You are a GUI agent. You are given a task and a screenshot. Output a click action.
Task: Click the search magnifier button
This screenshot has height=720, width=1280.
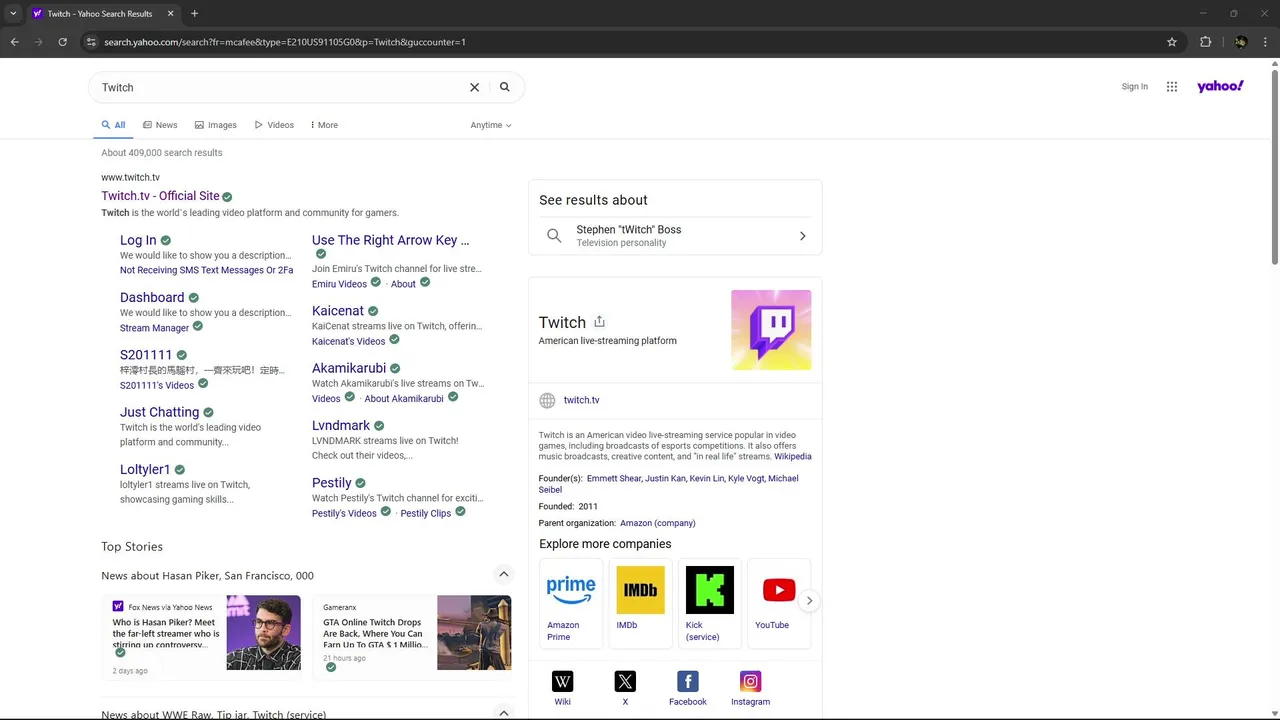click(x=505, y=87)
